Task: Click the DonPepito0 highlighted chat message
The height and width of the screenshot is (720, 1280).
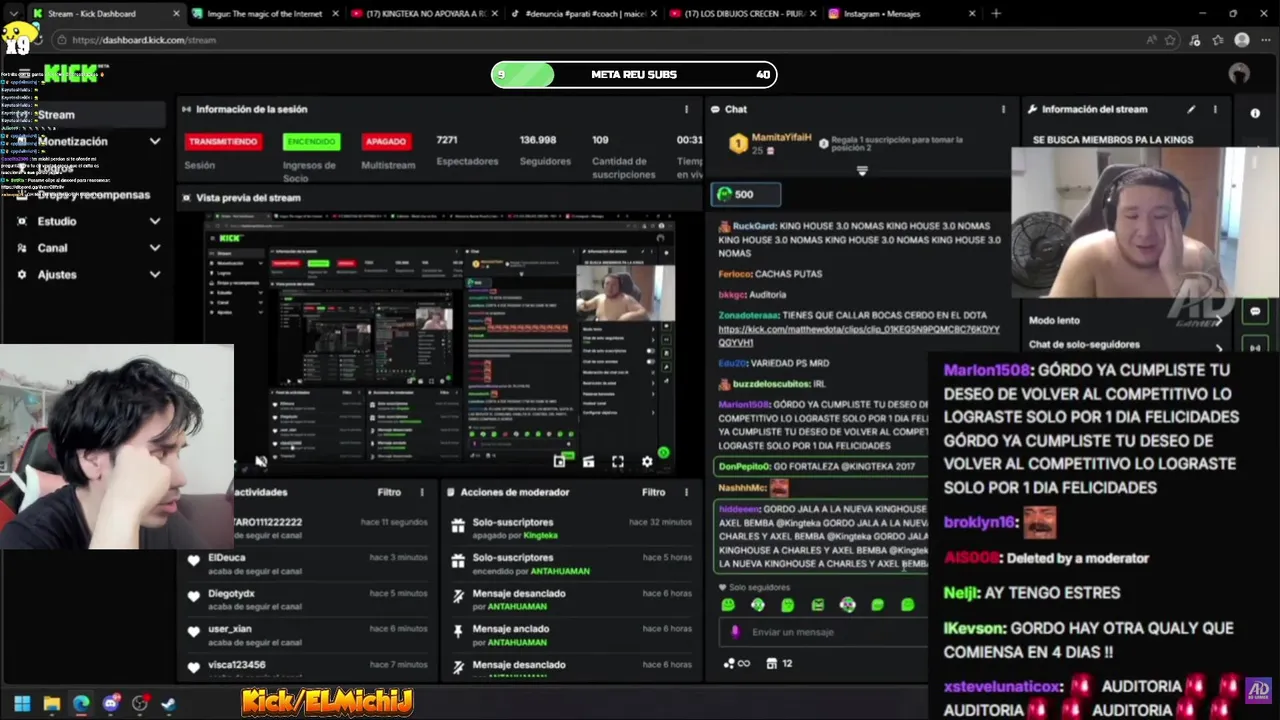Action: coord(820,467)
